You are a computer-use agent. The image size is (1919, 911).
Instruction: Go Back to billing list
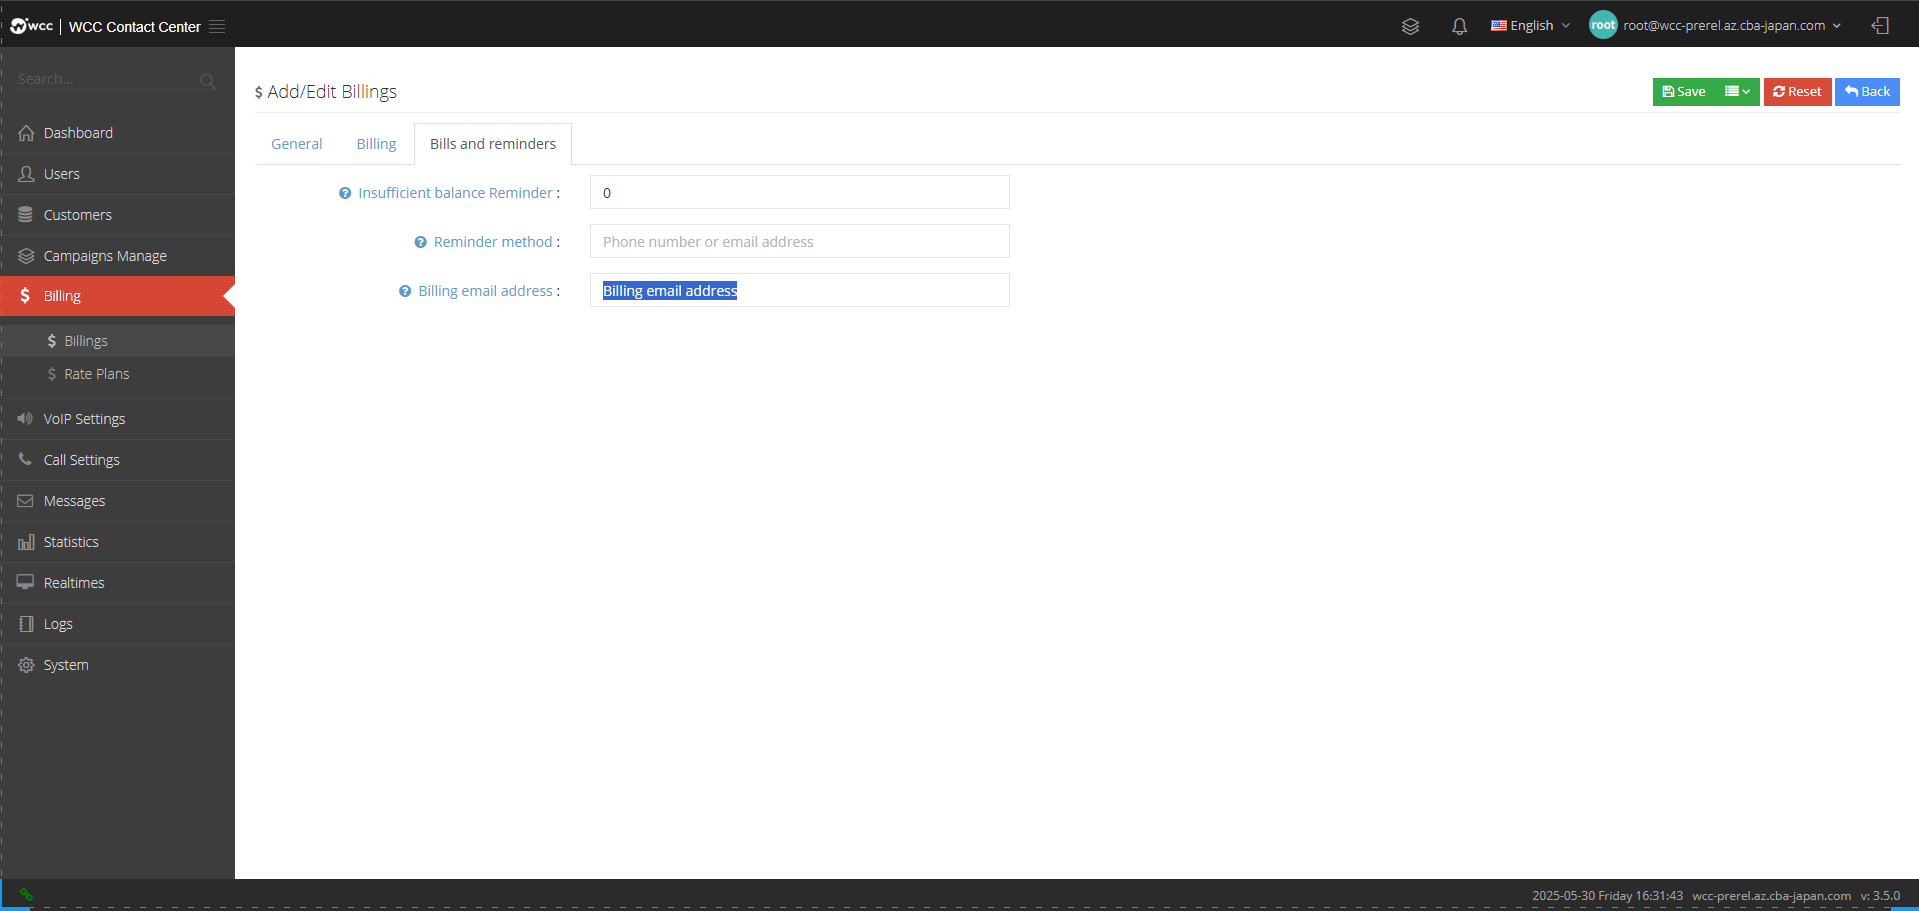1867,92
